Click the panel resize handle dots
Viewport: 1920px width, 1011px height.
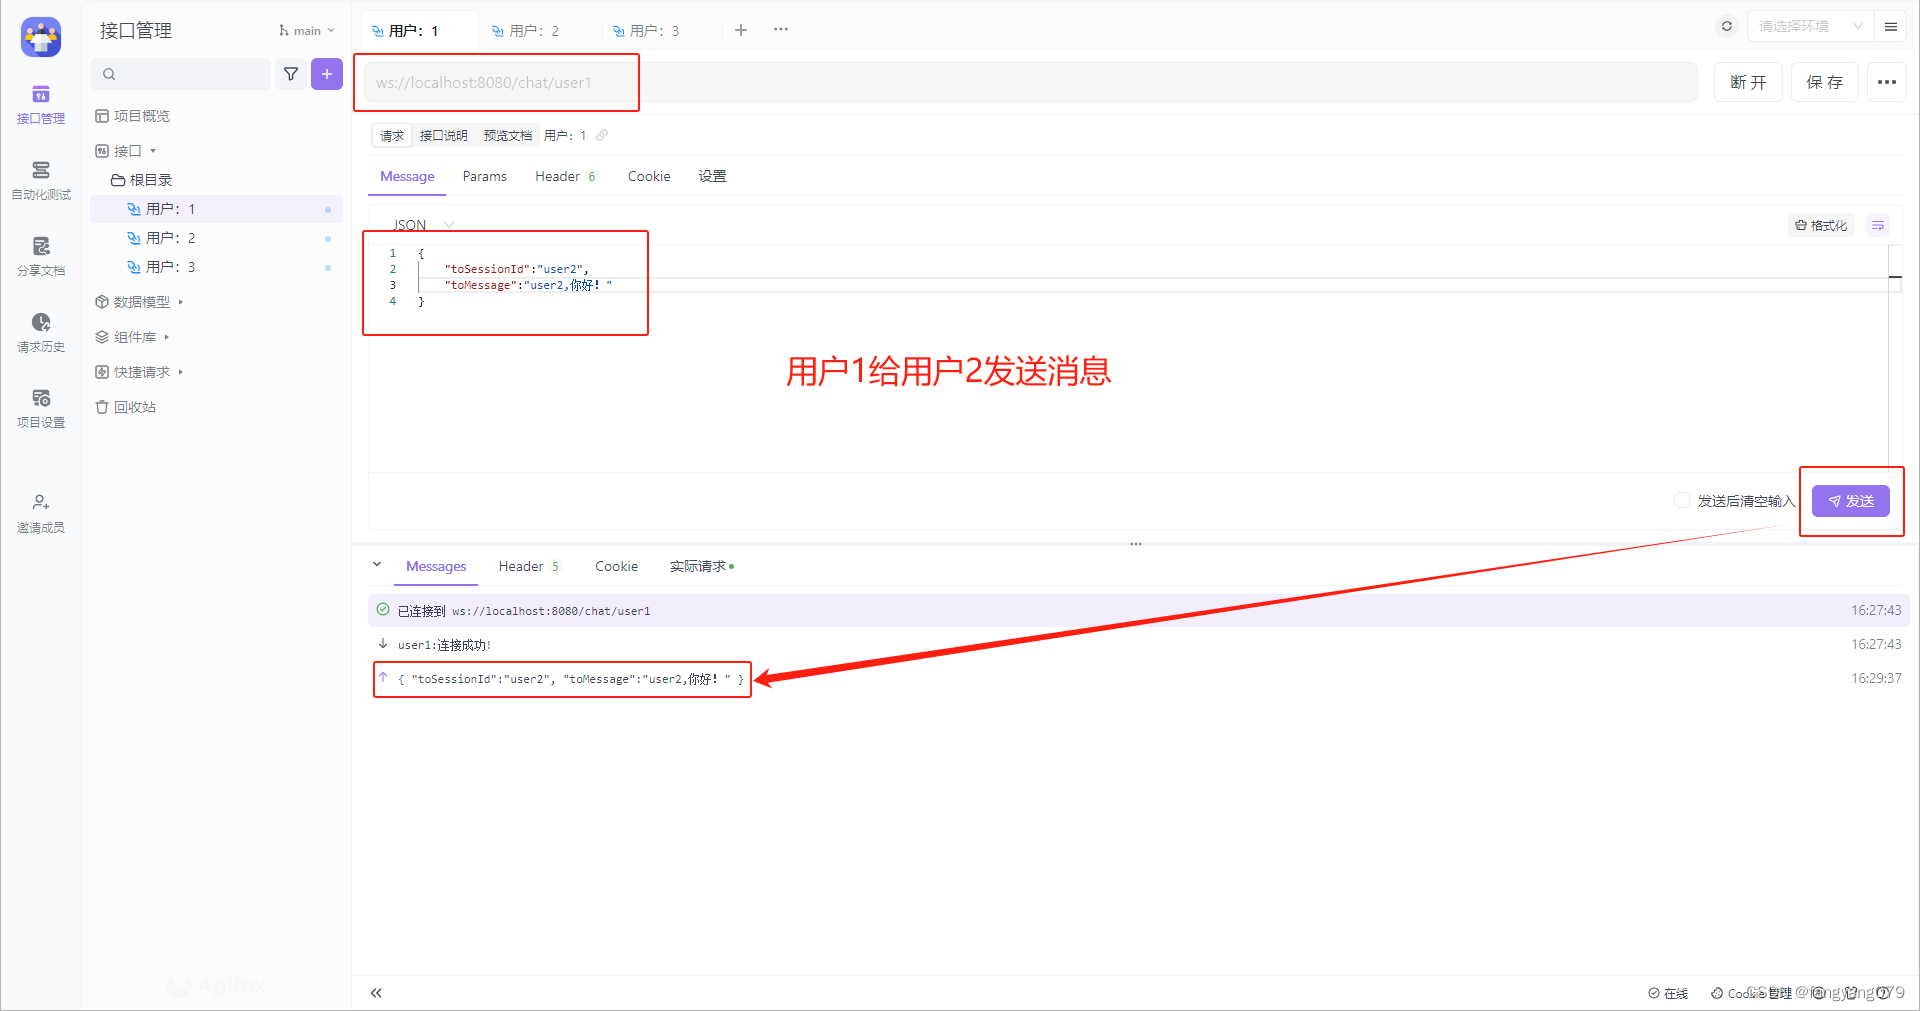tap(1136, 544)
